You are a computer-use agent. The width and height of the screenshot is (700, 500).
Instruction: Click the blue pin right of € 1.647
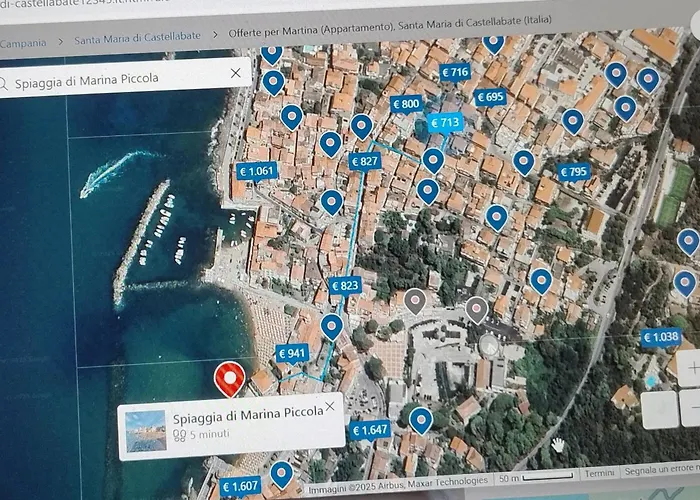click(x=421, y=421)
